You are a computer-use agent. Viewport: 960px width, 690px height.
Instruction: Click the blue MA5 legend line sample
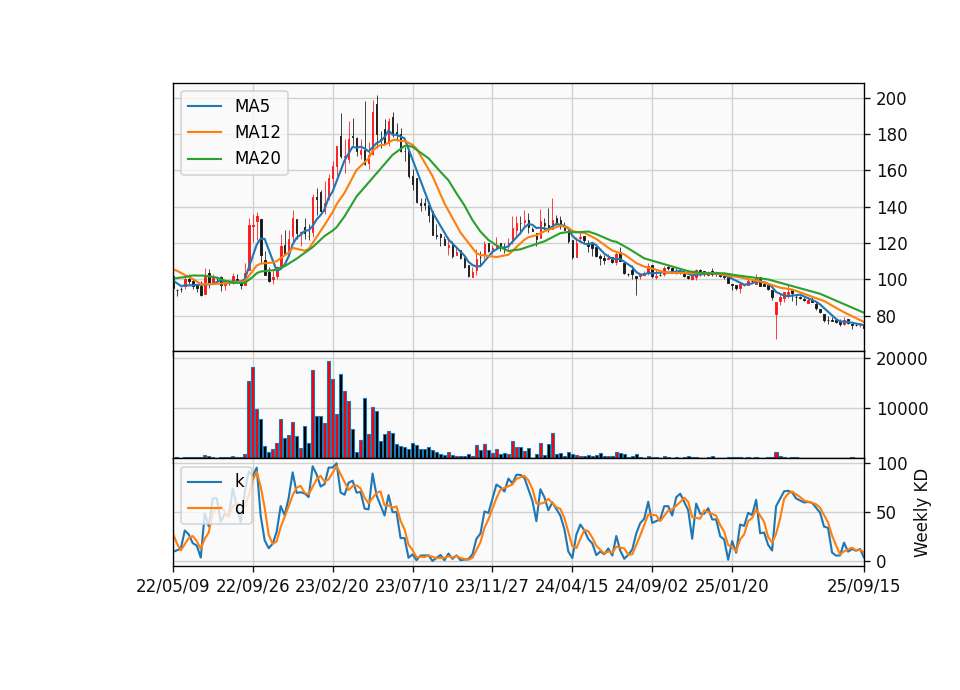click(x=204, y=107)
